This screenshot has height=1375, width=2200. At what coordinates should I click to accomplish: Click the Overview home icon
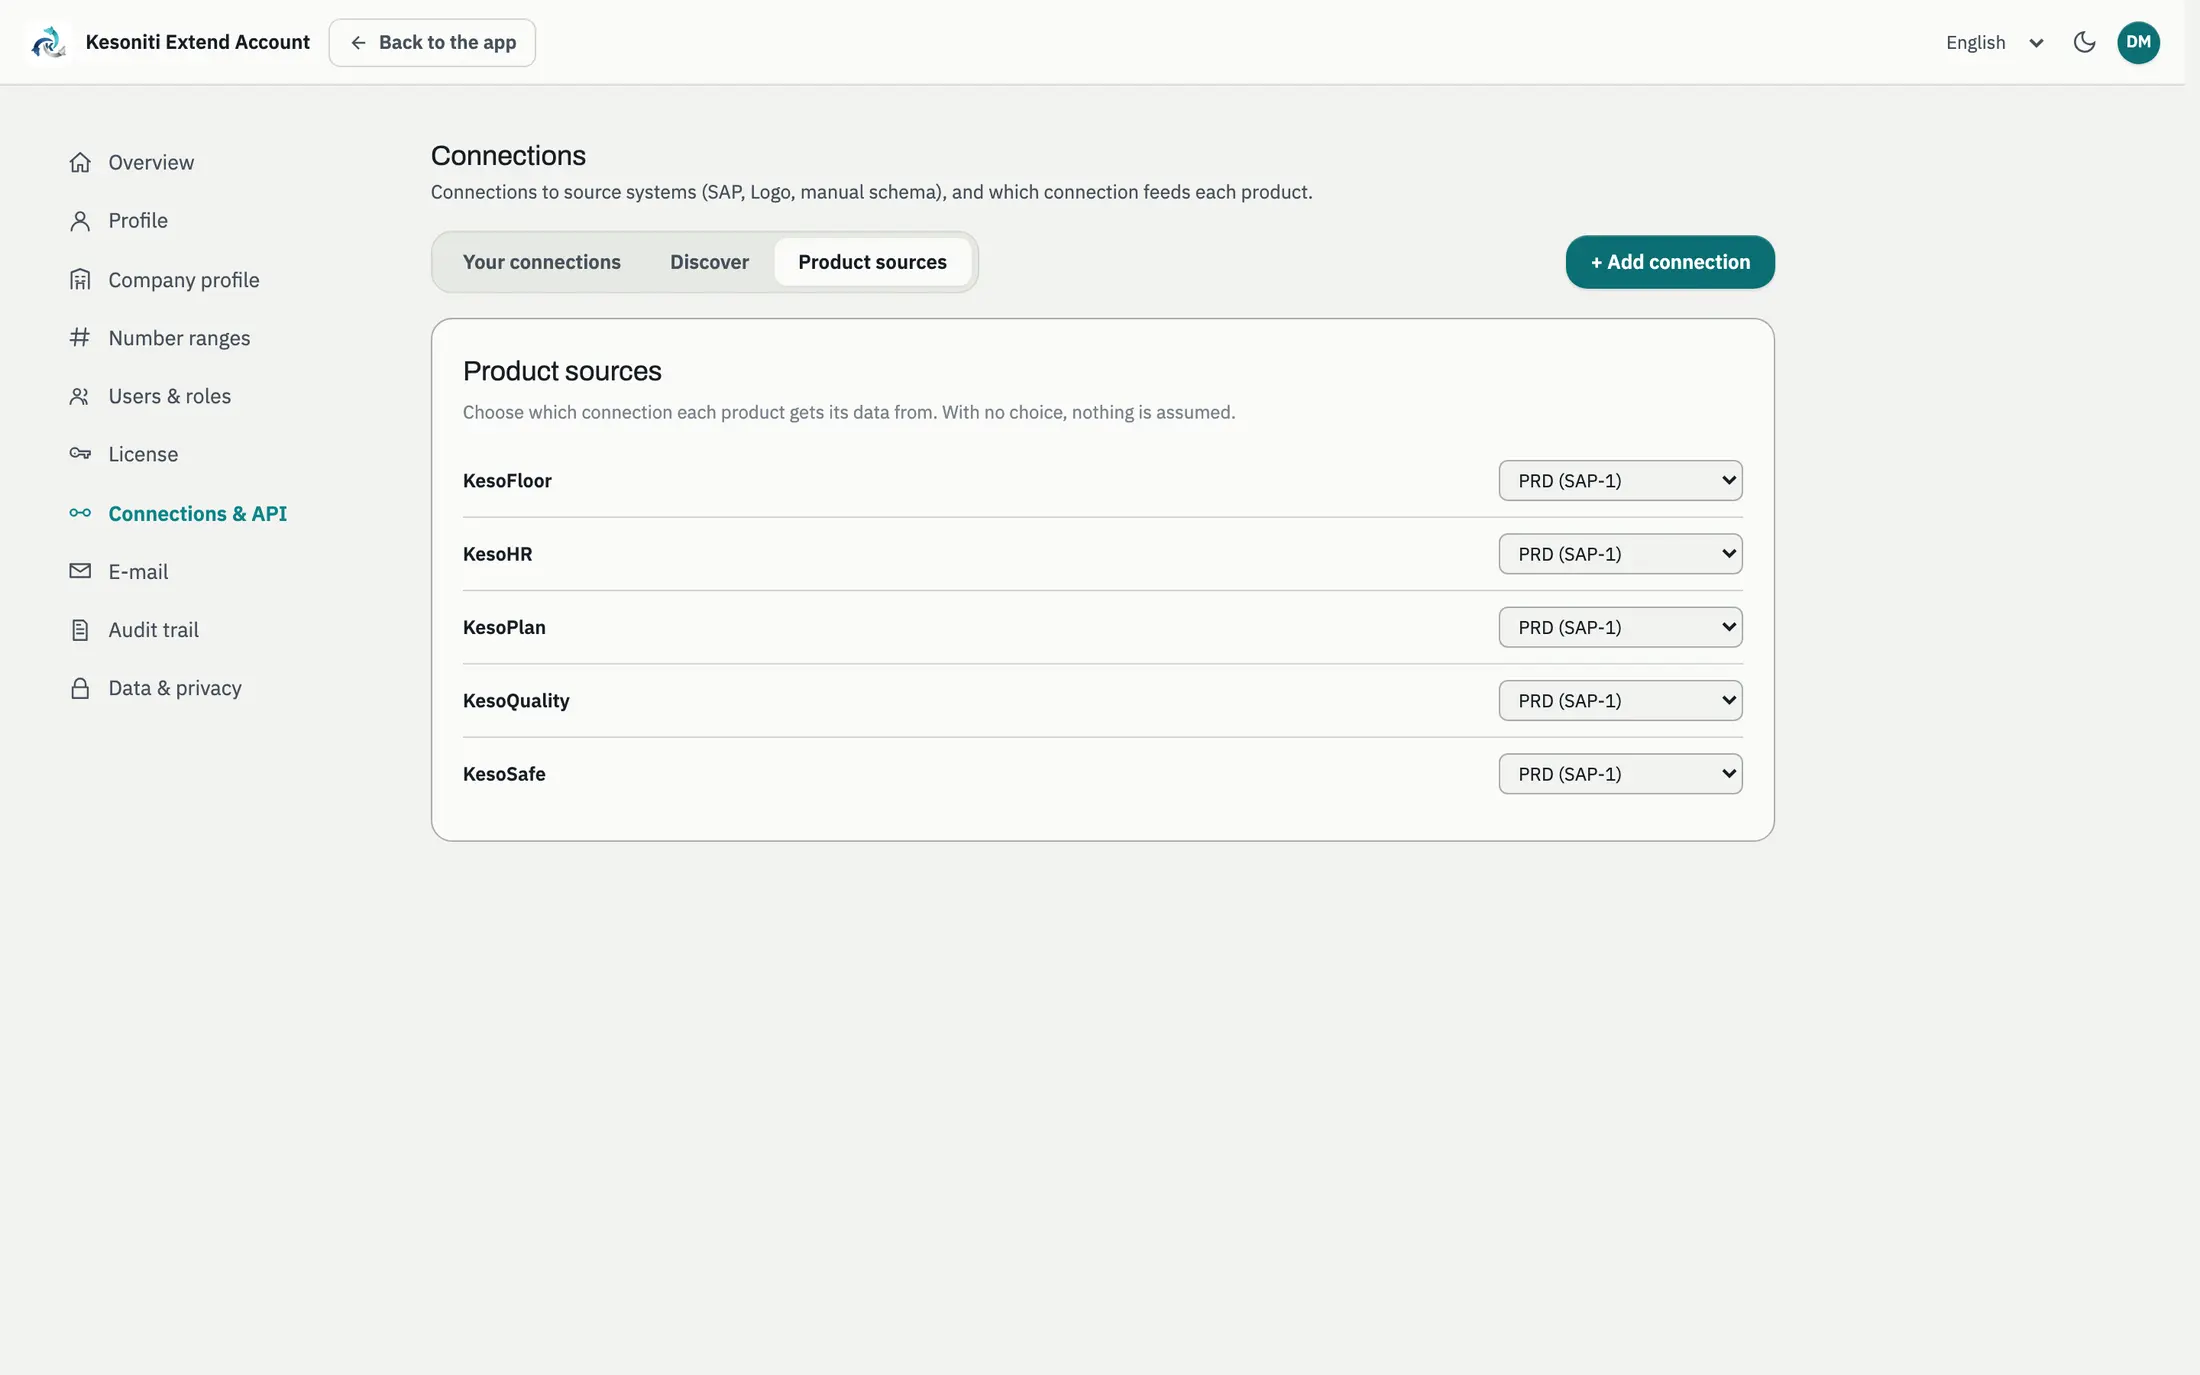tap(80, 162)
